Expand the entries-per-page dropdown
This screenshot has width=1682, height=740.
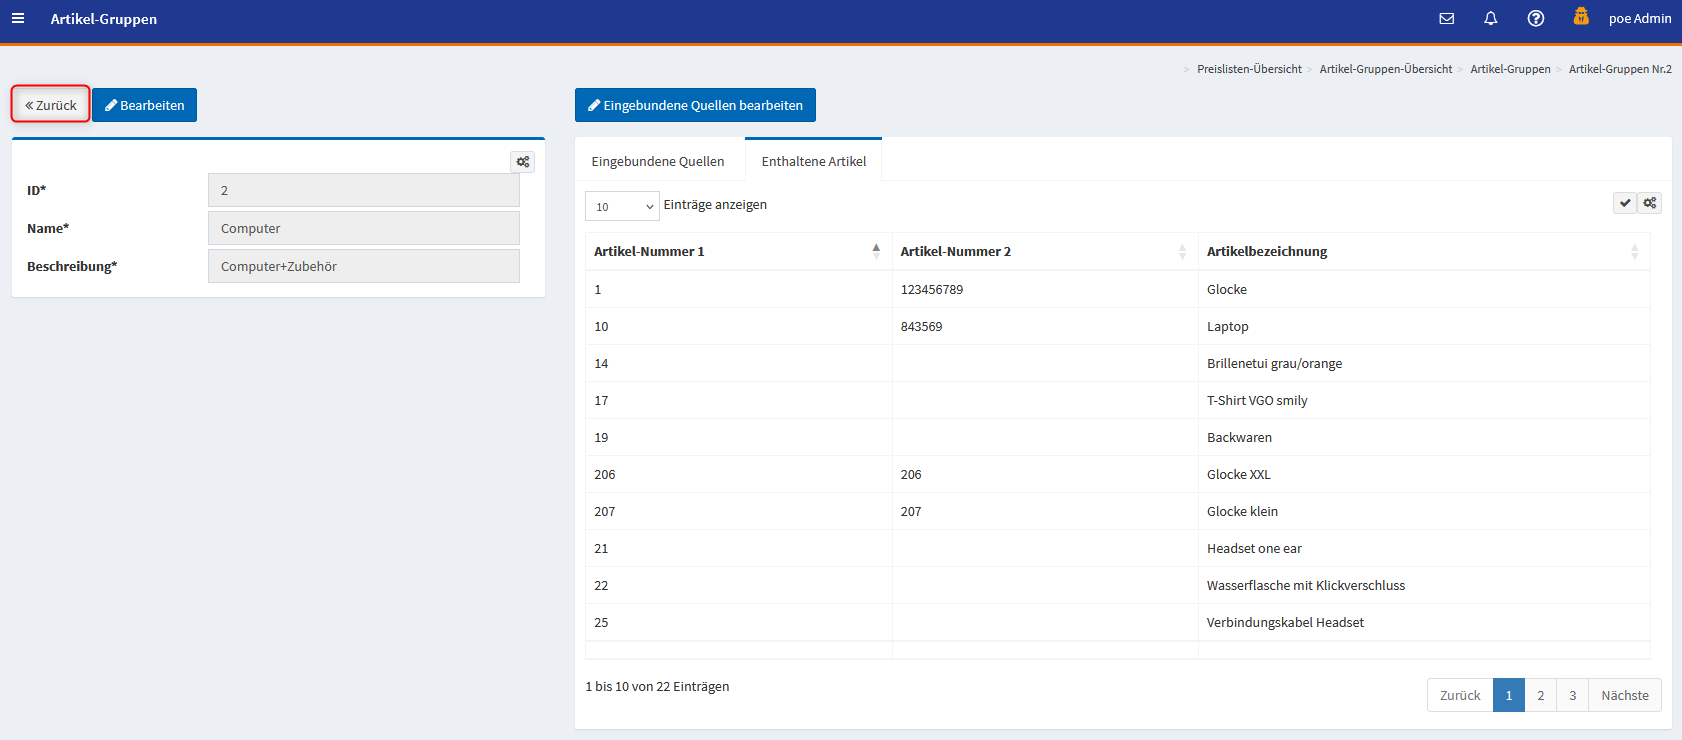(x=622, y=206)
